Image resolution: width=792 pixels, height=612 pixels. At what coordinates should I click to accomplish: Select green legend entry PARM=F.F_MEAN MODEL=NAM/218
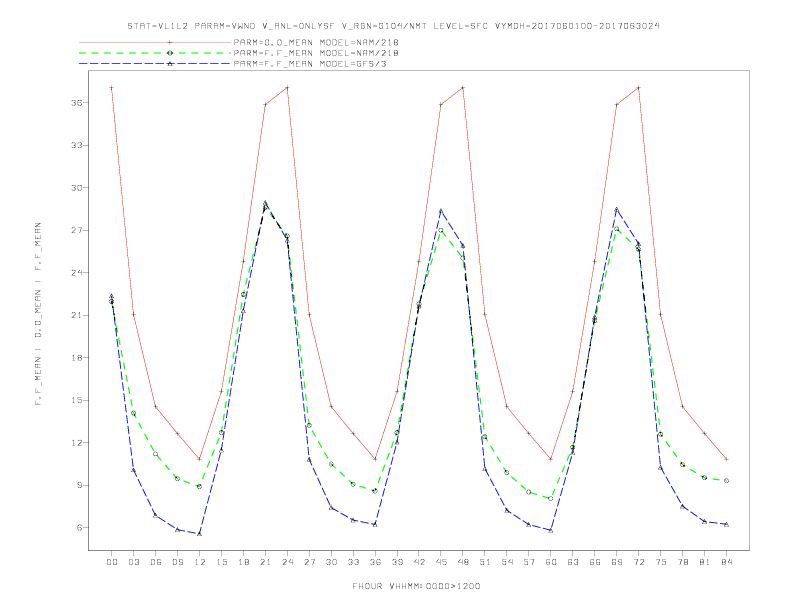pyautogui.click(x=316, y=53)
